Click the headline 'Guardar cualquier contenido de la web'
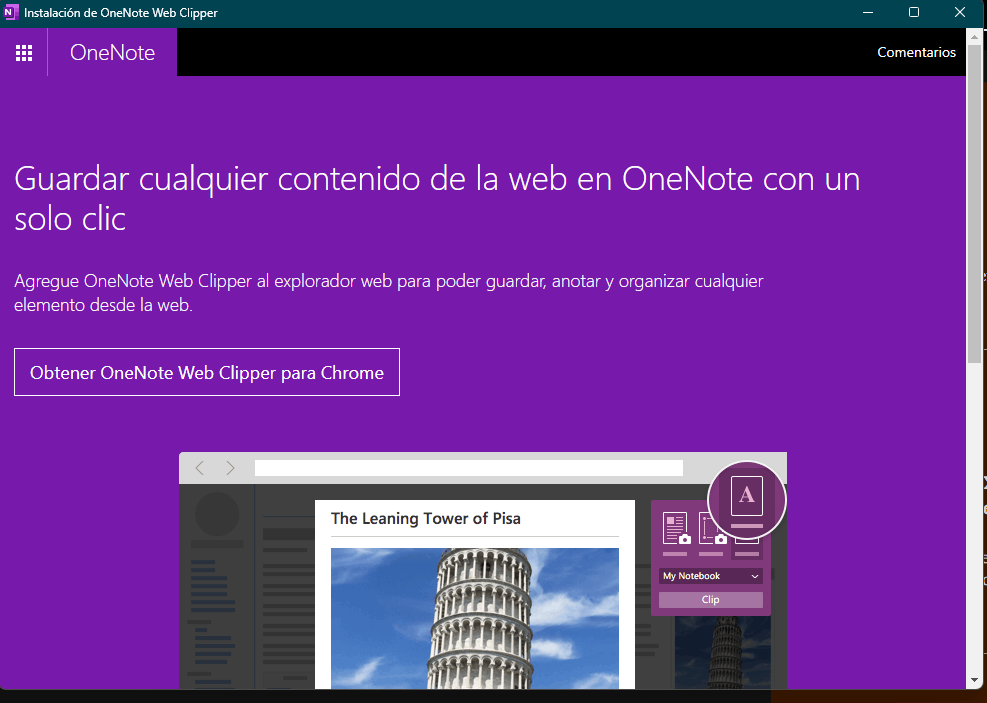Image resolution: width=987 pixels, height=703 pixels. tap(437, 198)
